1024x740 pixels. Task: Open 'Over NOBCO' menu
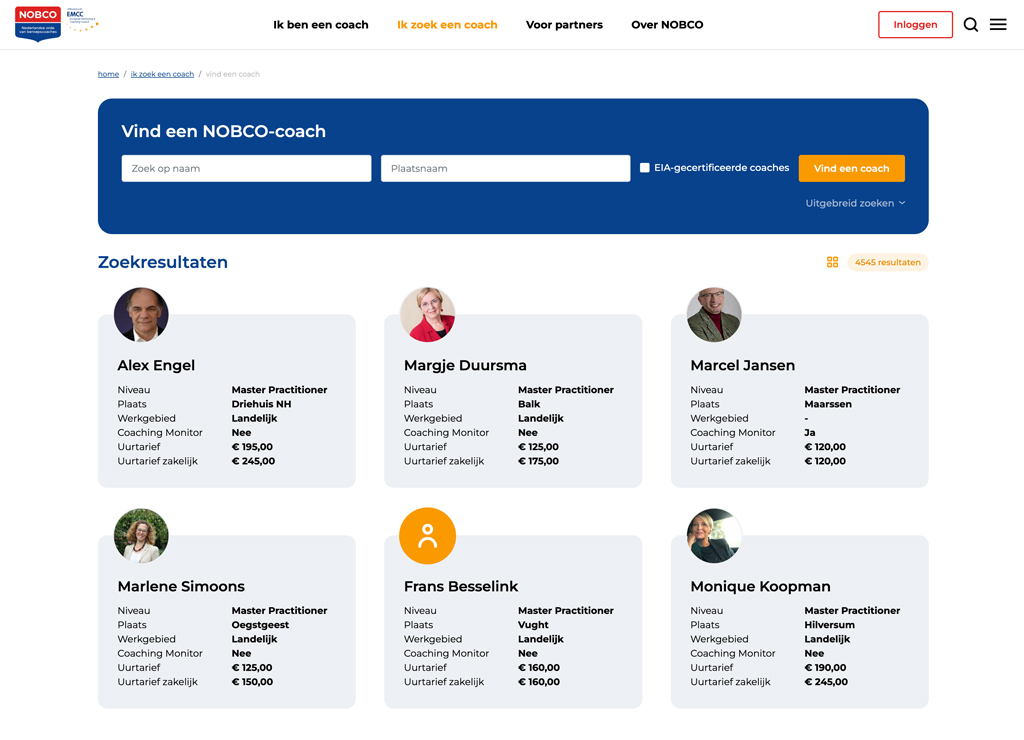[x=667, y=25]
